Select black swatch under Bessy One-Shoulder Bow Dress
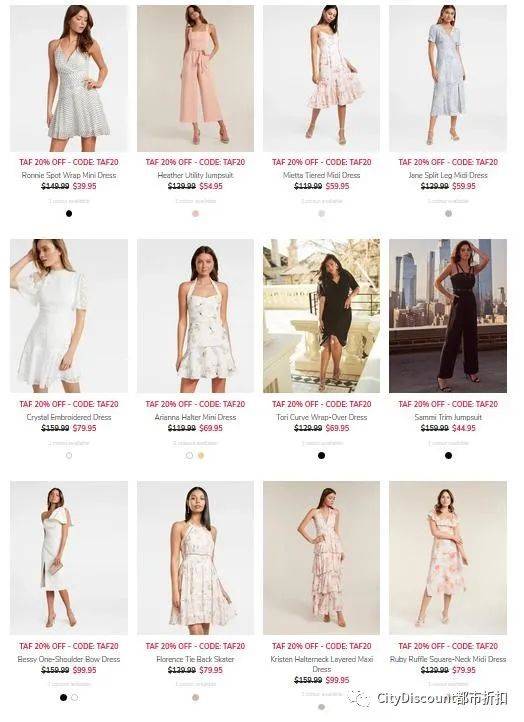524x722 pixels. 64,697
